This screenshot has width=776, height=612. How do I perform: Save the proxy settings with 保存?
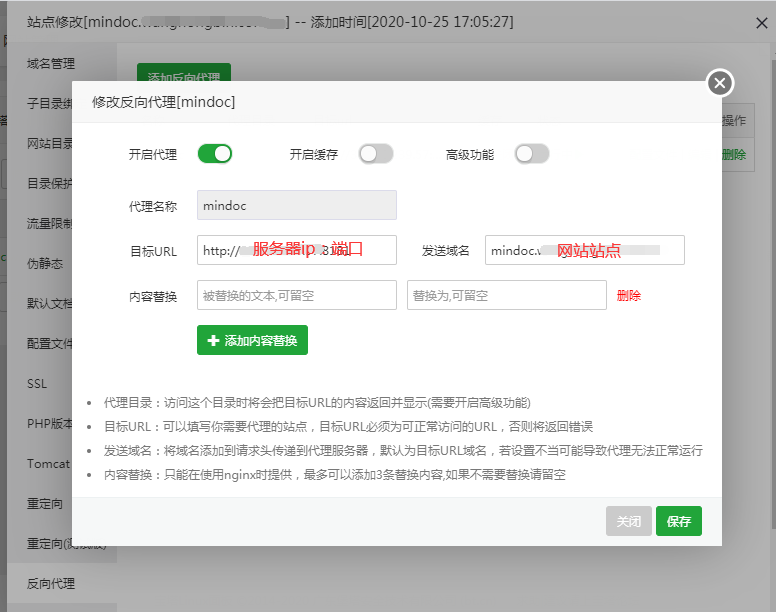pos(679,521)
